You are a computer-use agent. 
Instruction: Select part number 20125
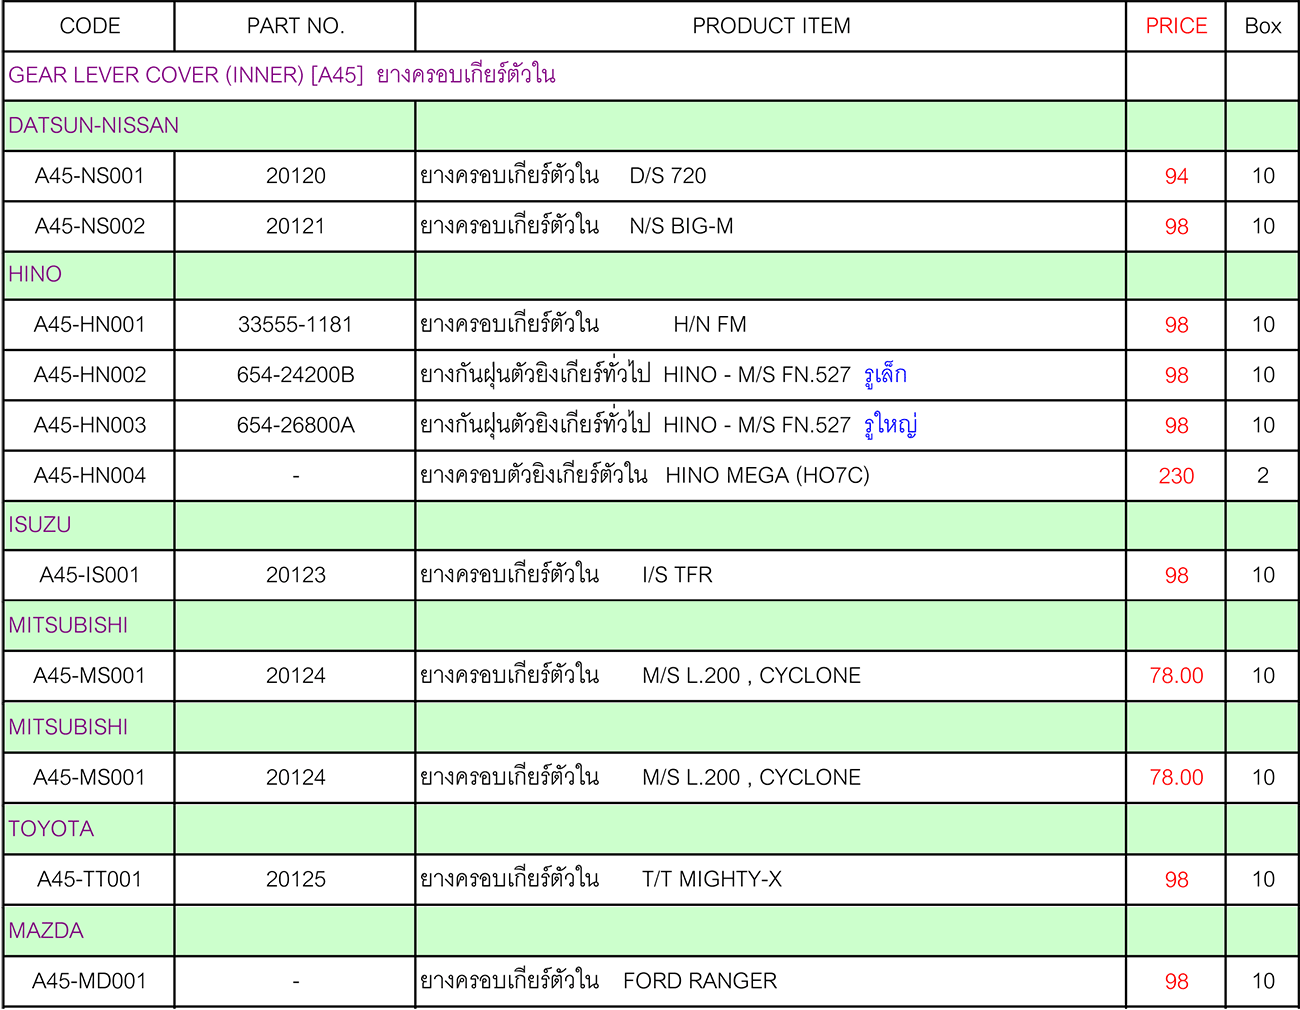click(296, 879)
